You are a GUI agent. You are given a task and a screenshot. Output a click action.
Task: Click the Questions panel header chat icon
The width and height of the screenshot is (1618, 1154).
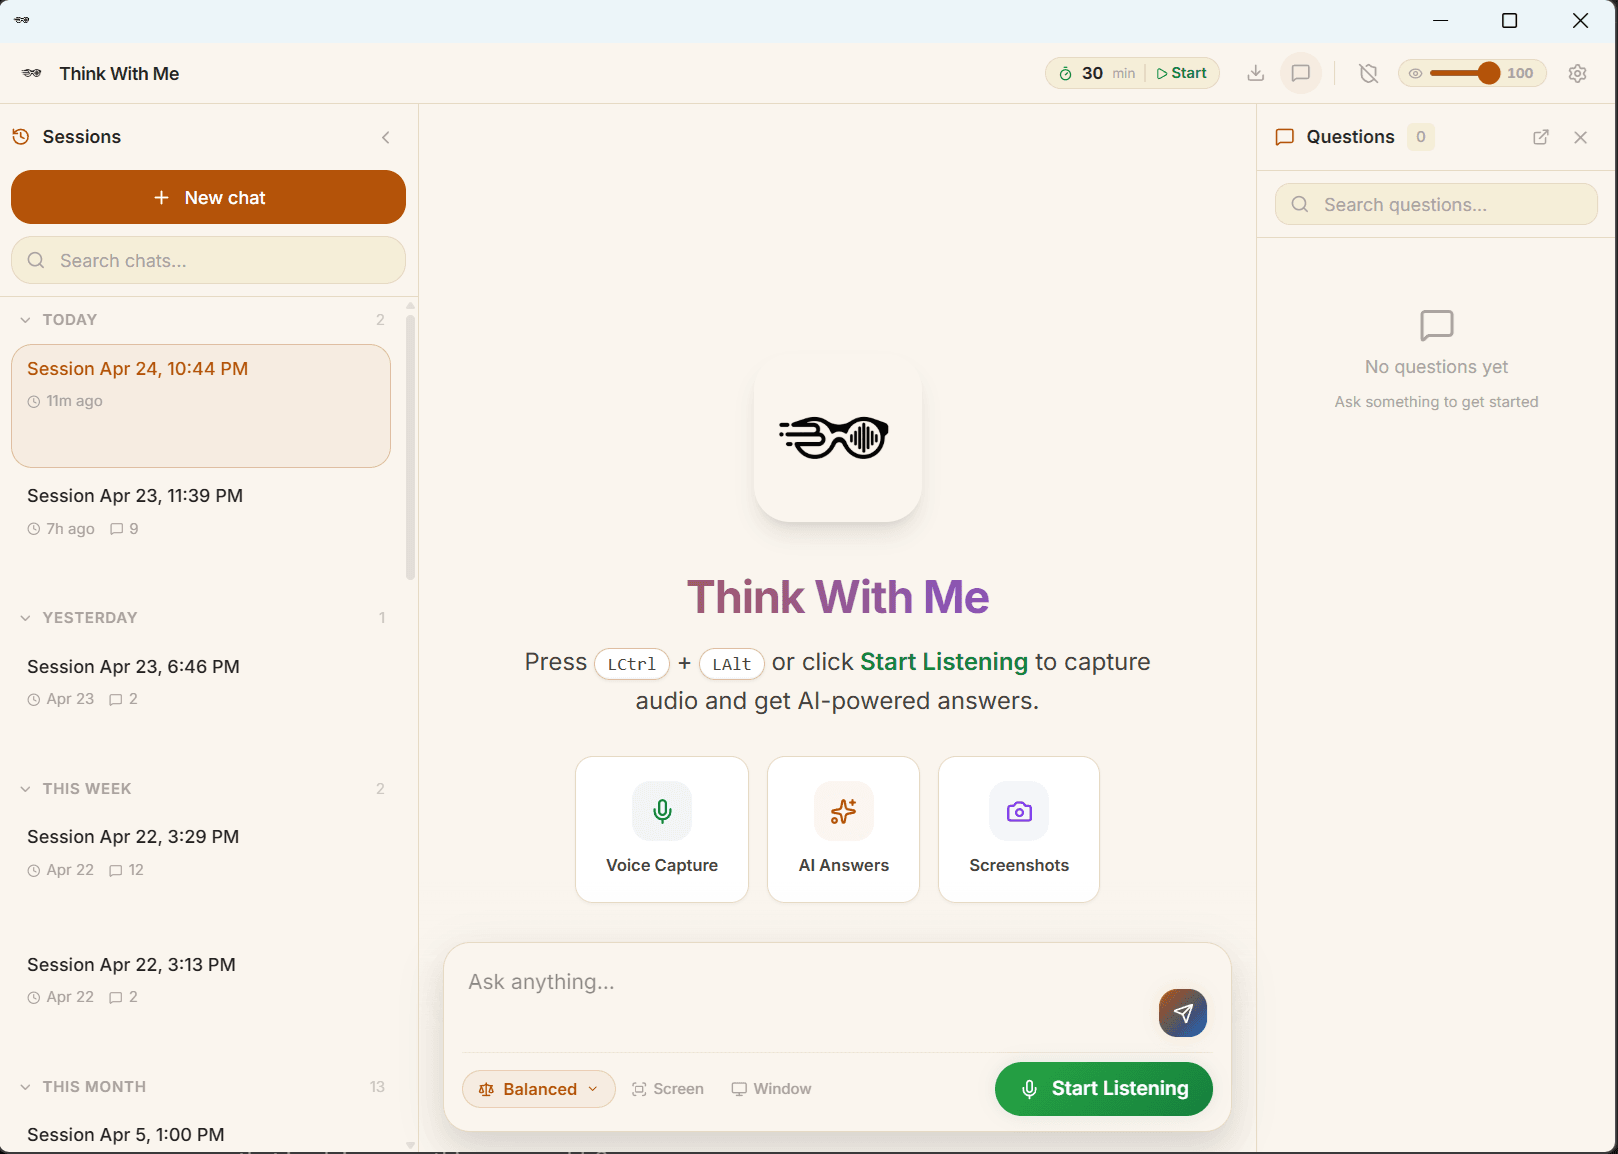pos(1285,137)
